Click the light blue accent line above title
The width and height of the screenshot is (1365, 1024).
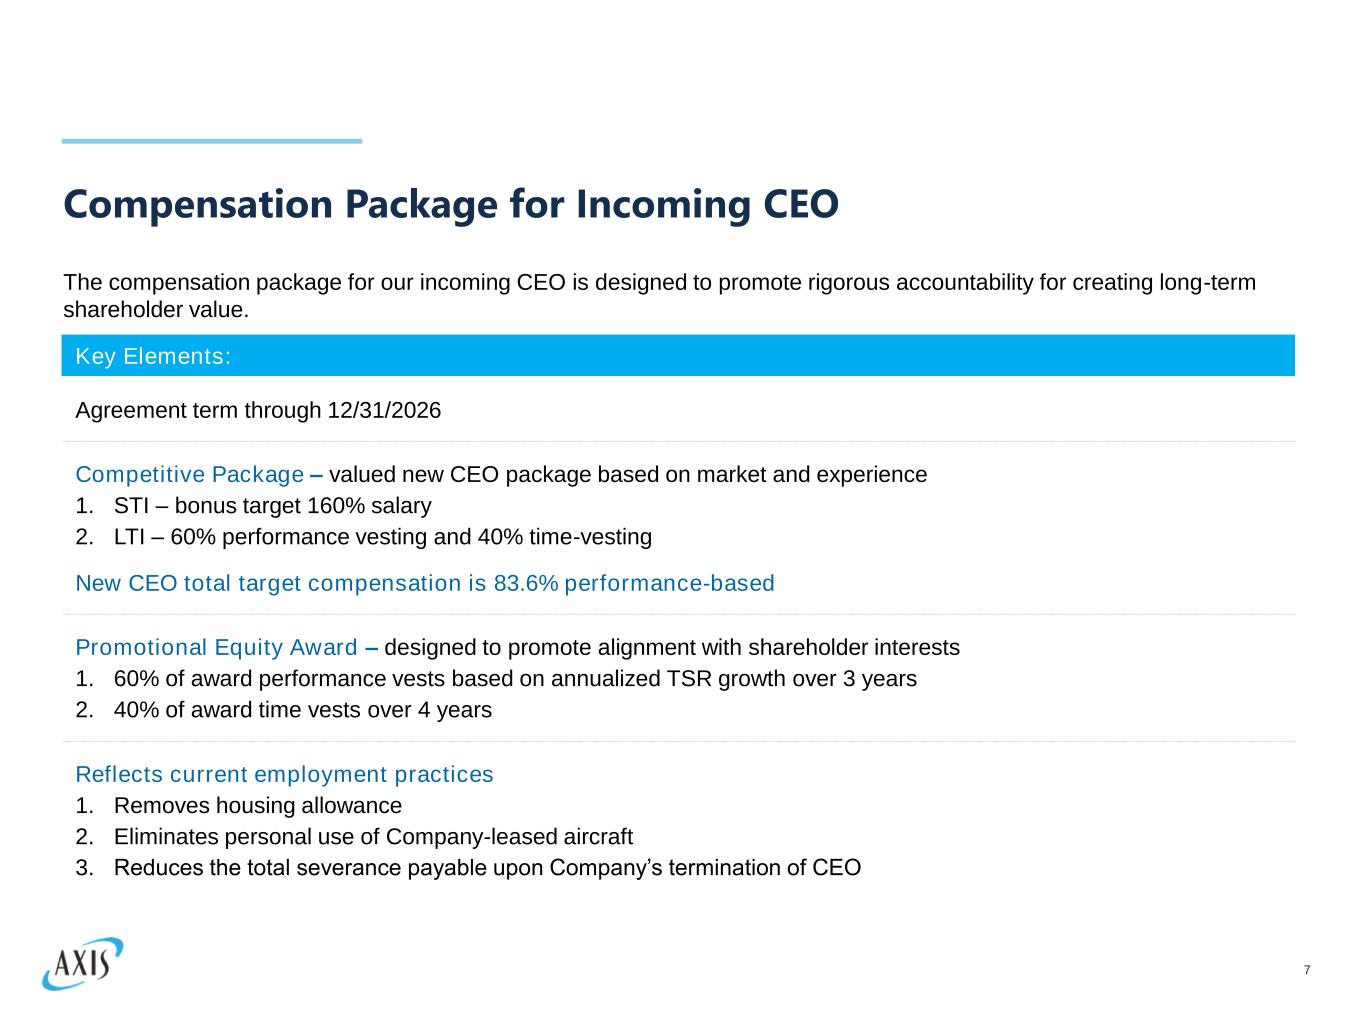(212, 141)
